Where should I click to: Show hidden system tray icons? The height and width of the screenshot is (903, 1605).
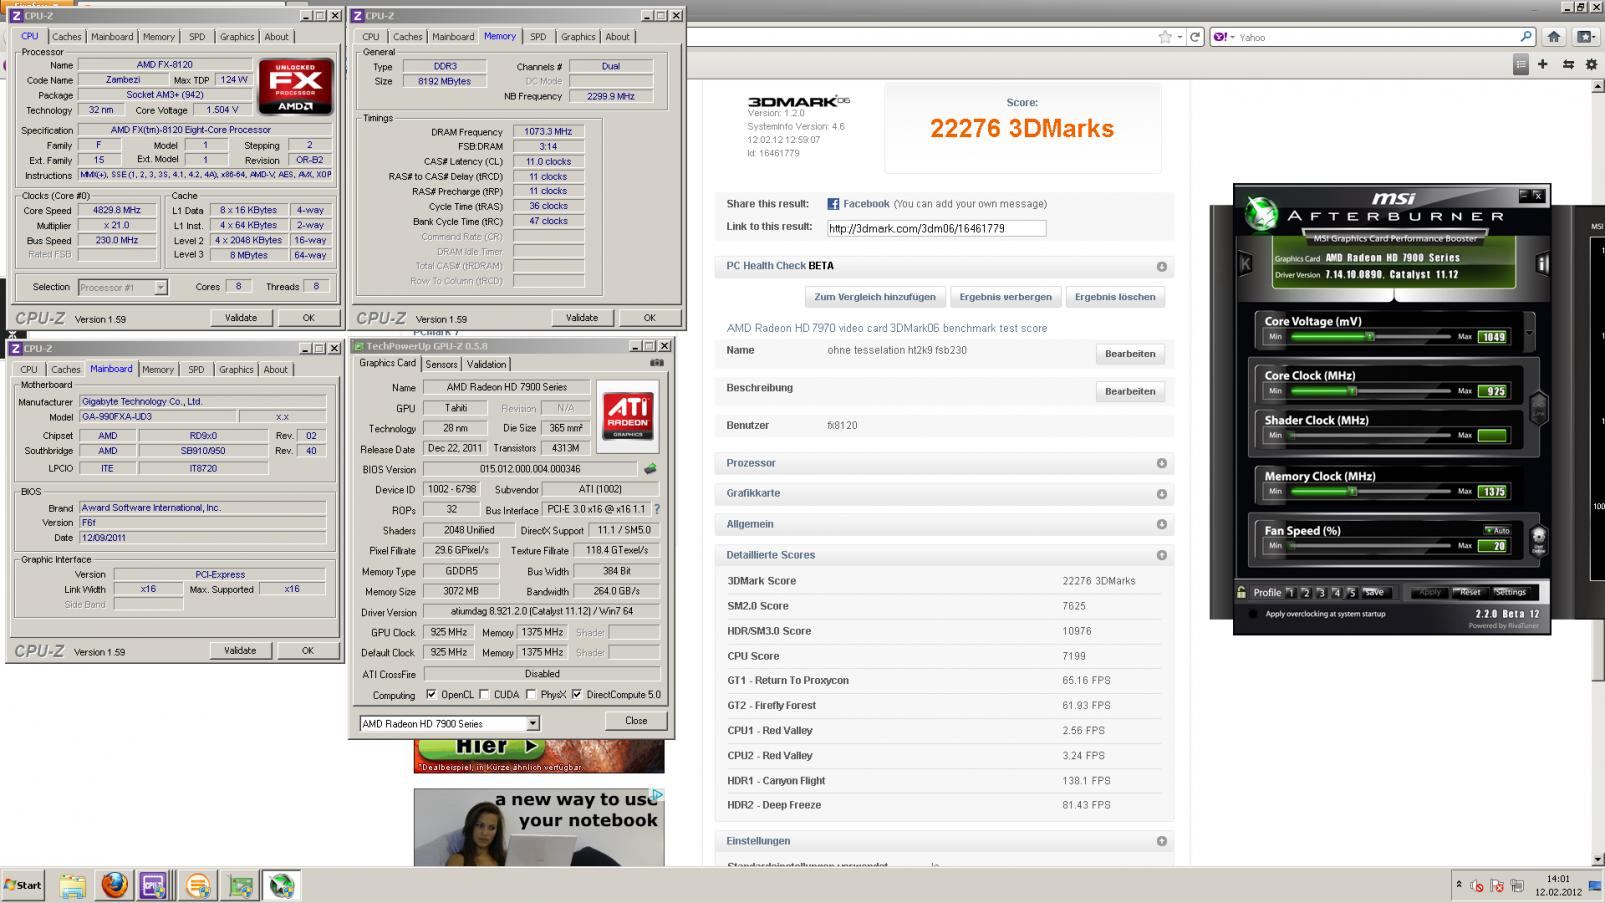tap(1458, 885)
